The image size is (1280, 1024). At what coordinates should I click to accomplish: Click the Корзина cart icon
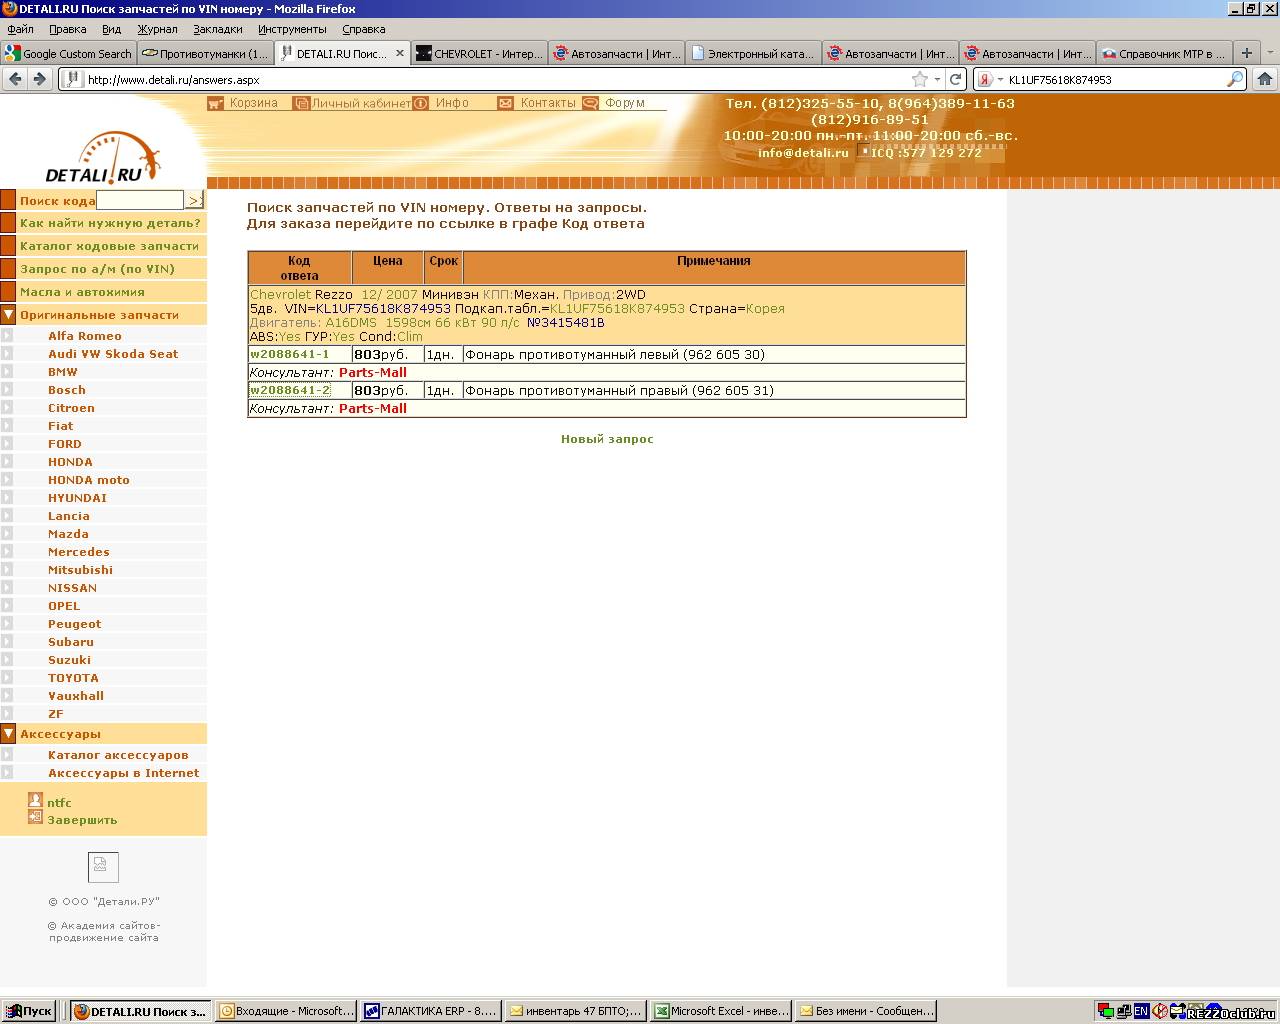[x=214, y=103]
